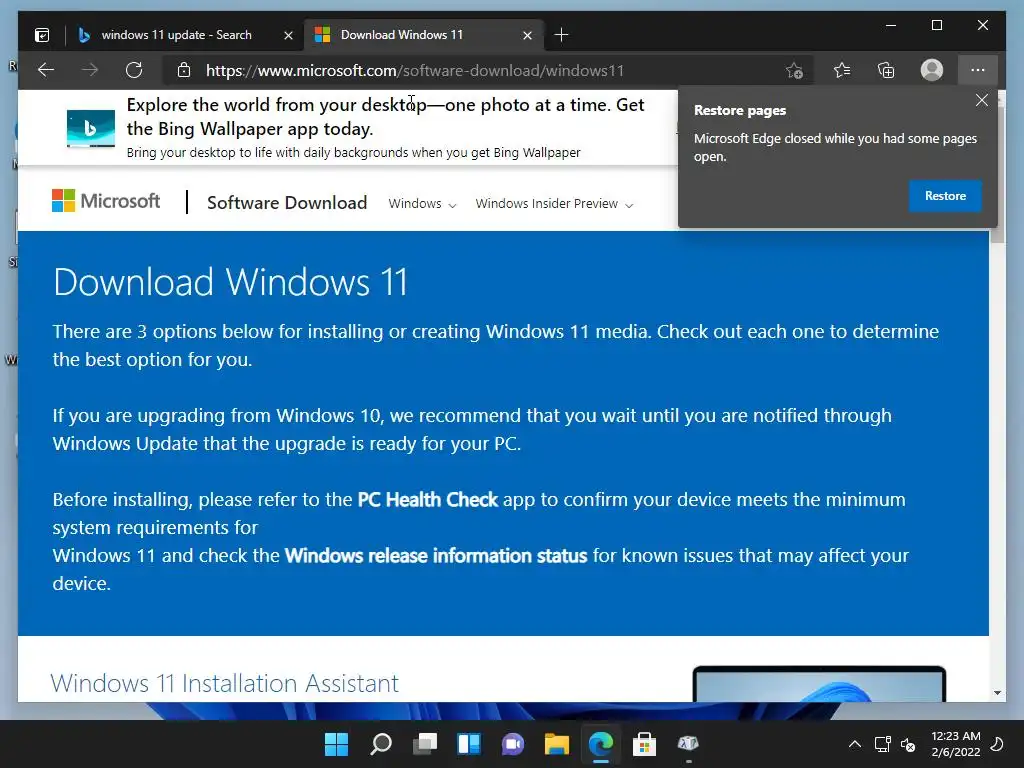The image size is (1024, 768).
Task: Dismiss the Restore pages popup
Action: coord(982,101)
